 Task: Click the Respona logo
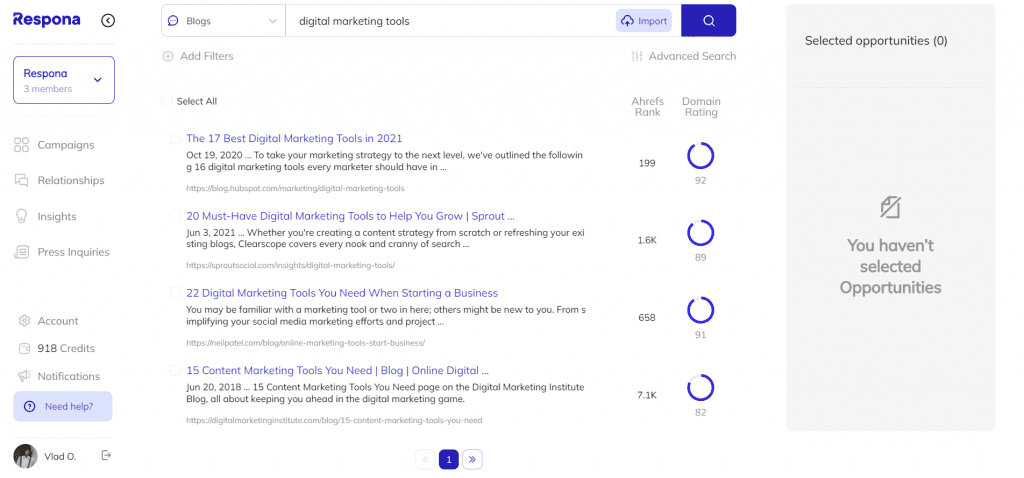coord(46,20)
